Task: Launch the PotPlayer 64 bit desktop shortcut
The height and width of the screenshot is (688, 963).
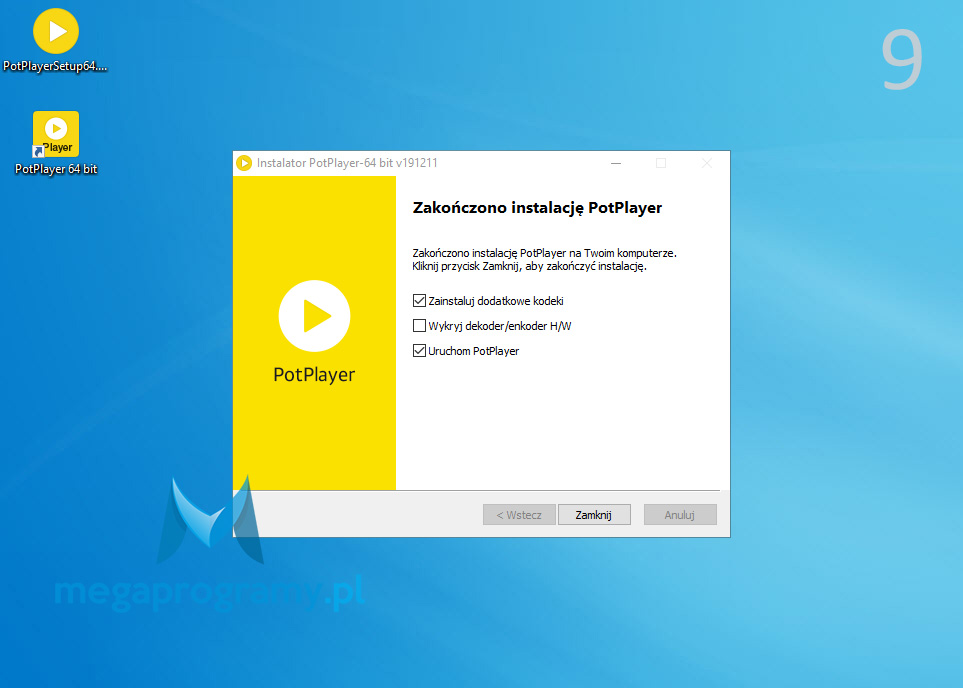Action: coord(56,143)
